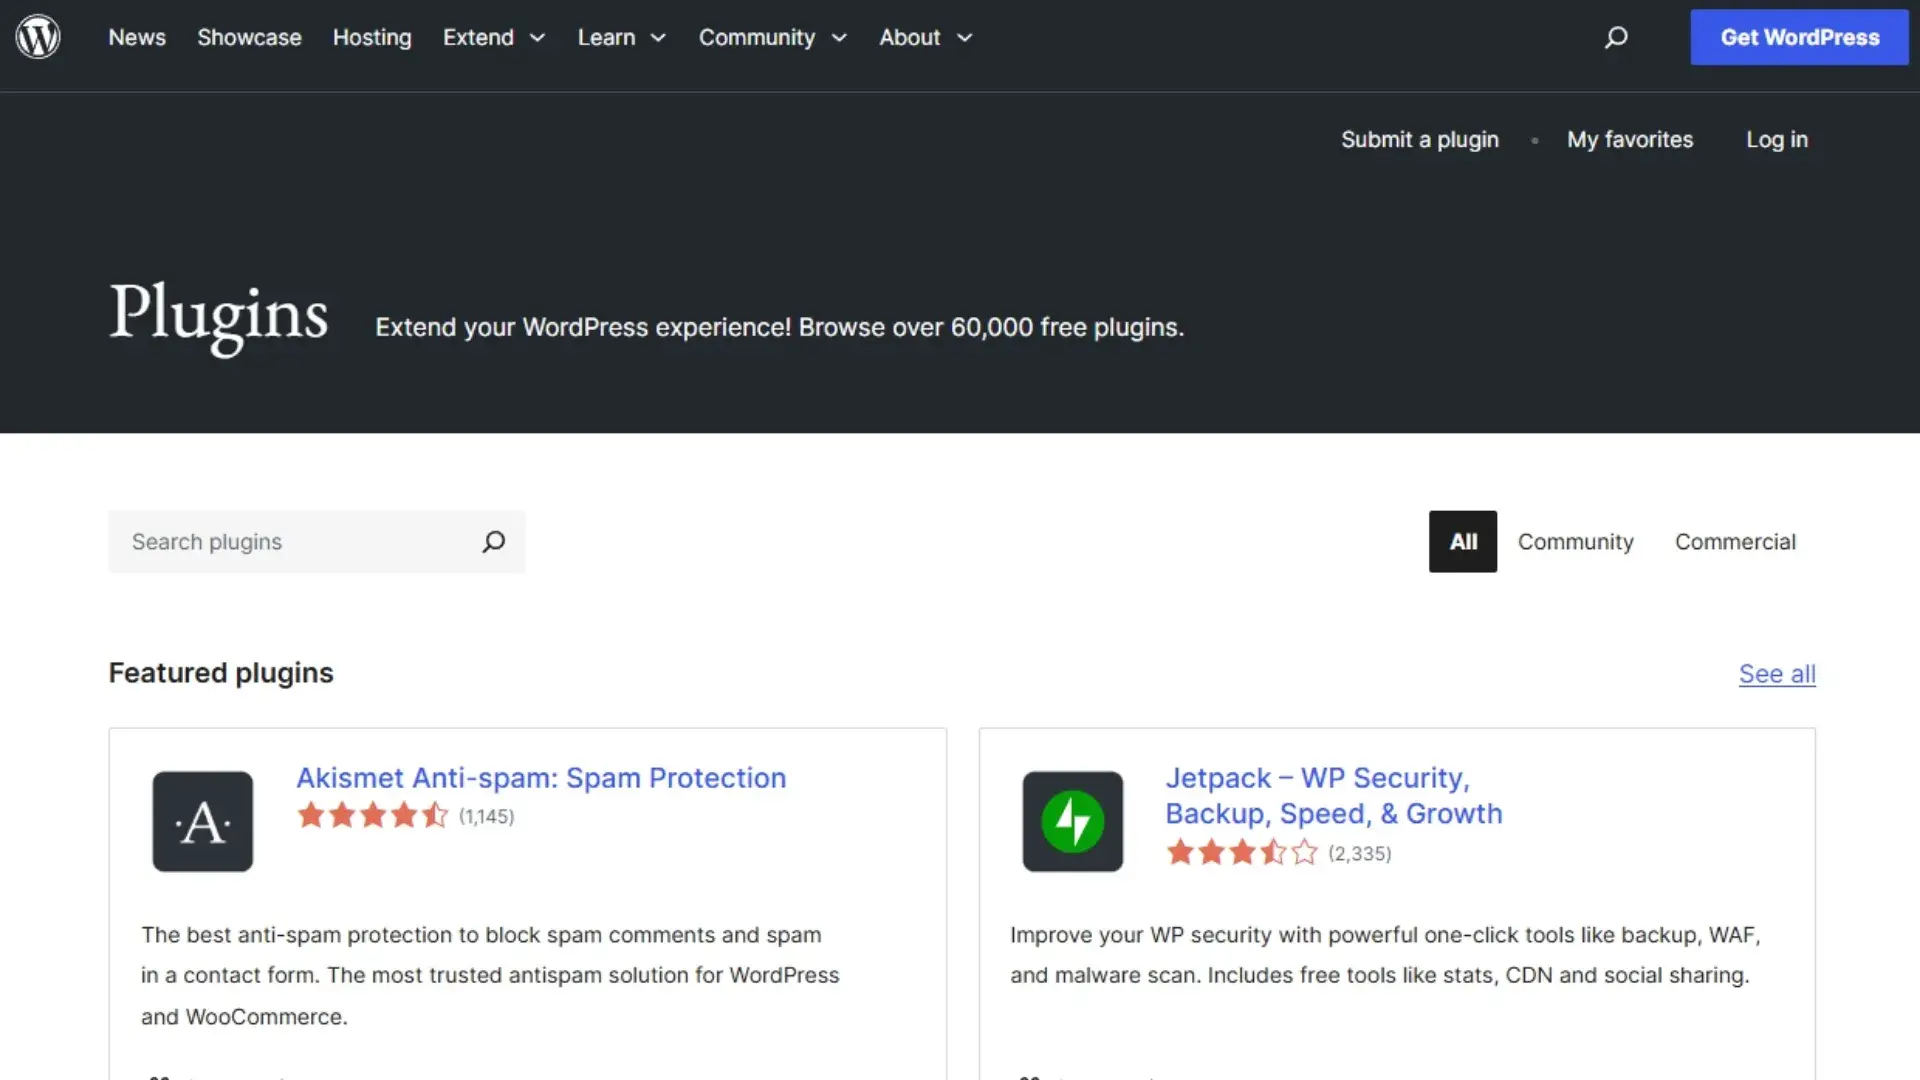Open Jetpack – WP Security plugin title
This screenshot has height=1080, width=1920.
click(x=1334, y=796)
